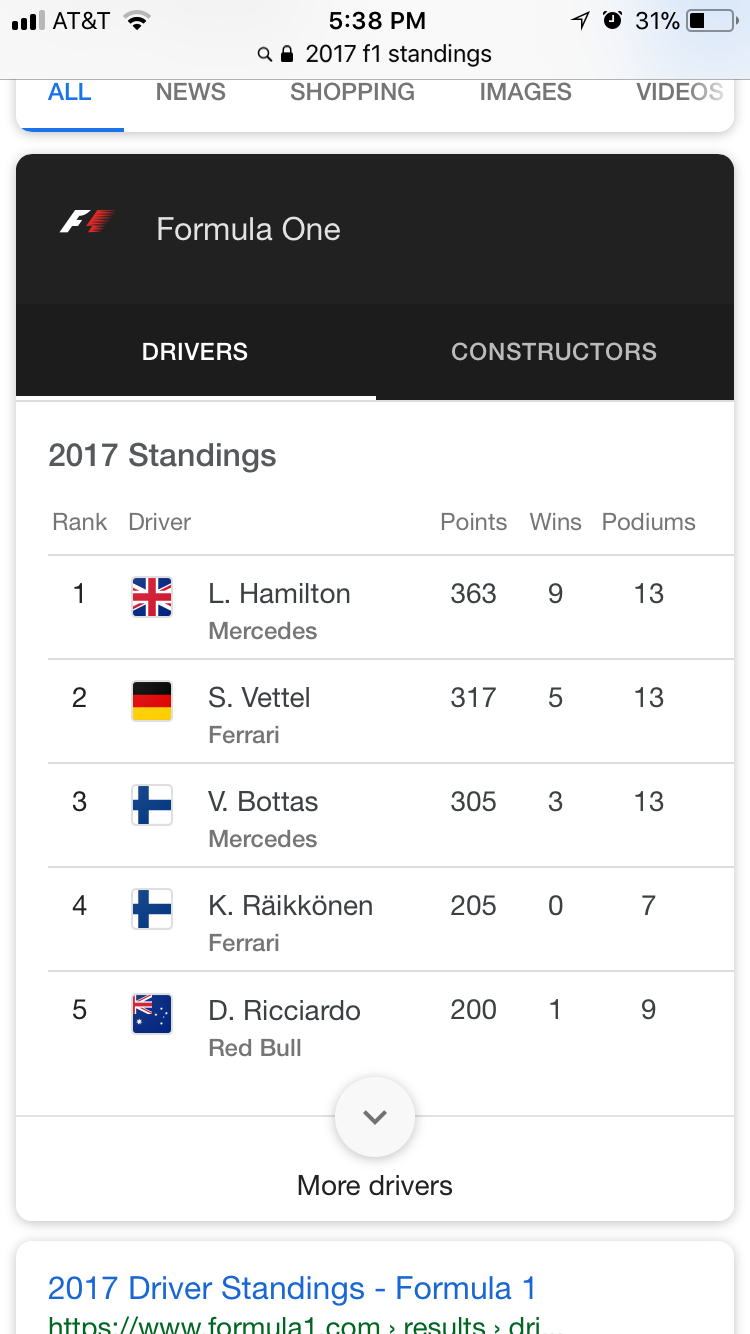Tap the Australian flag beside Ricciardo
Screen dimensions: 750x1334
click(152, 1013)
